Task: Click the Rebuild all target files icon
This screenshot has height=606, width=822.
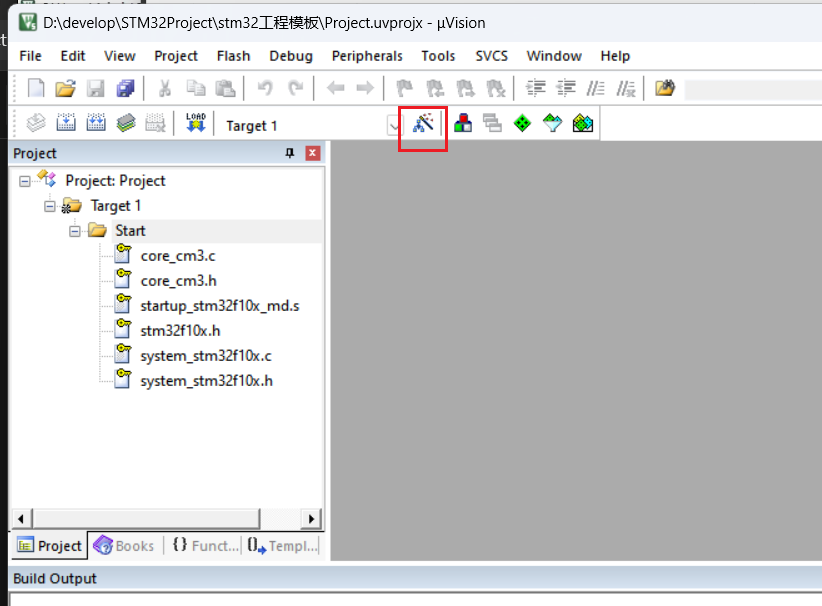Action: 96,123
